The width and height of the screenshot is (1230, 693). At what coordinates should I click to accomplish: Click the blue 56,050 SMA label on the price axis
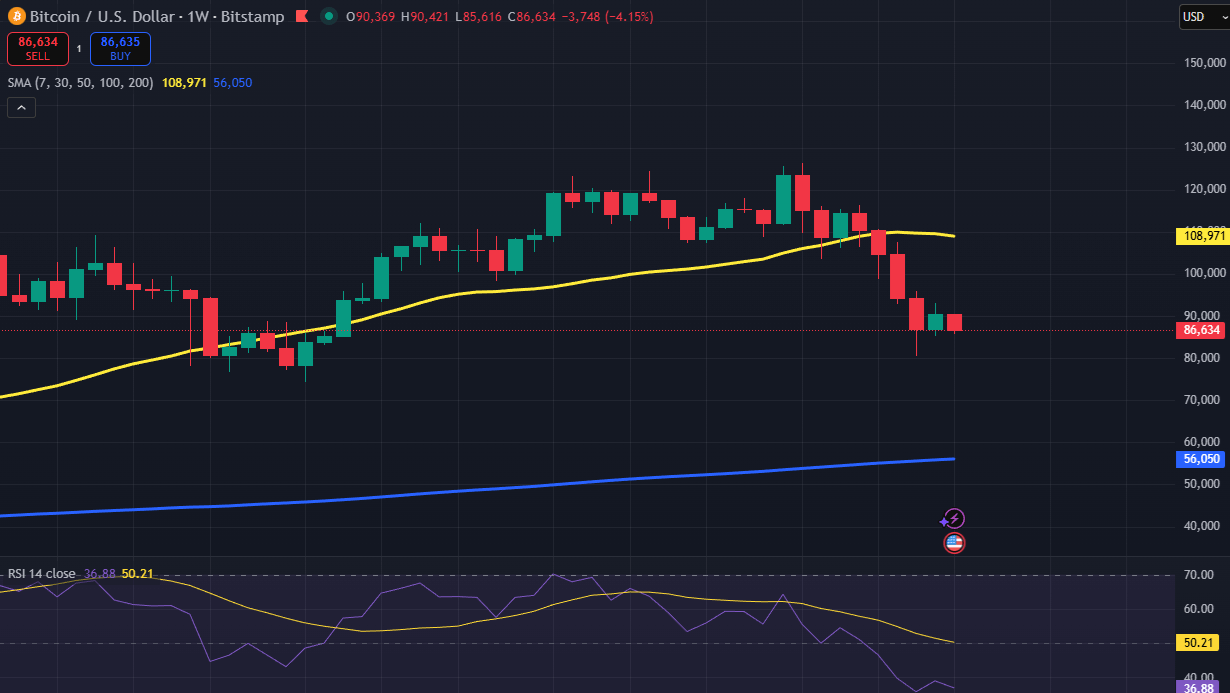(1200, 459)
